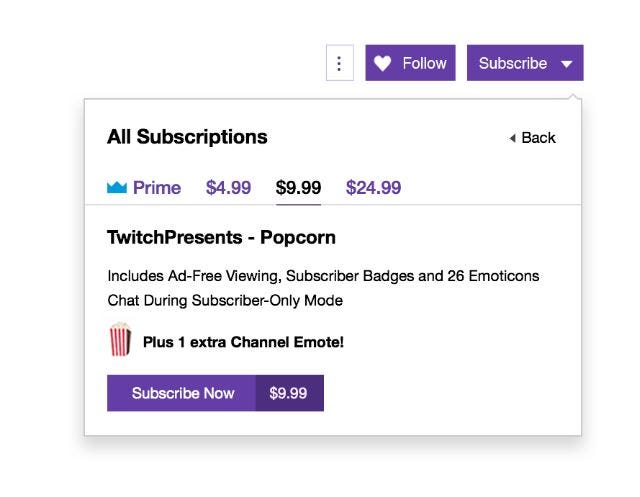
Task: Click the Ad-Free Viewing benefits description
Action: tap(323, 275)
